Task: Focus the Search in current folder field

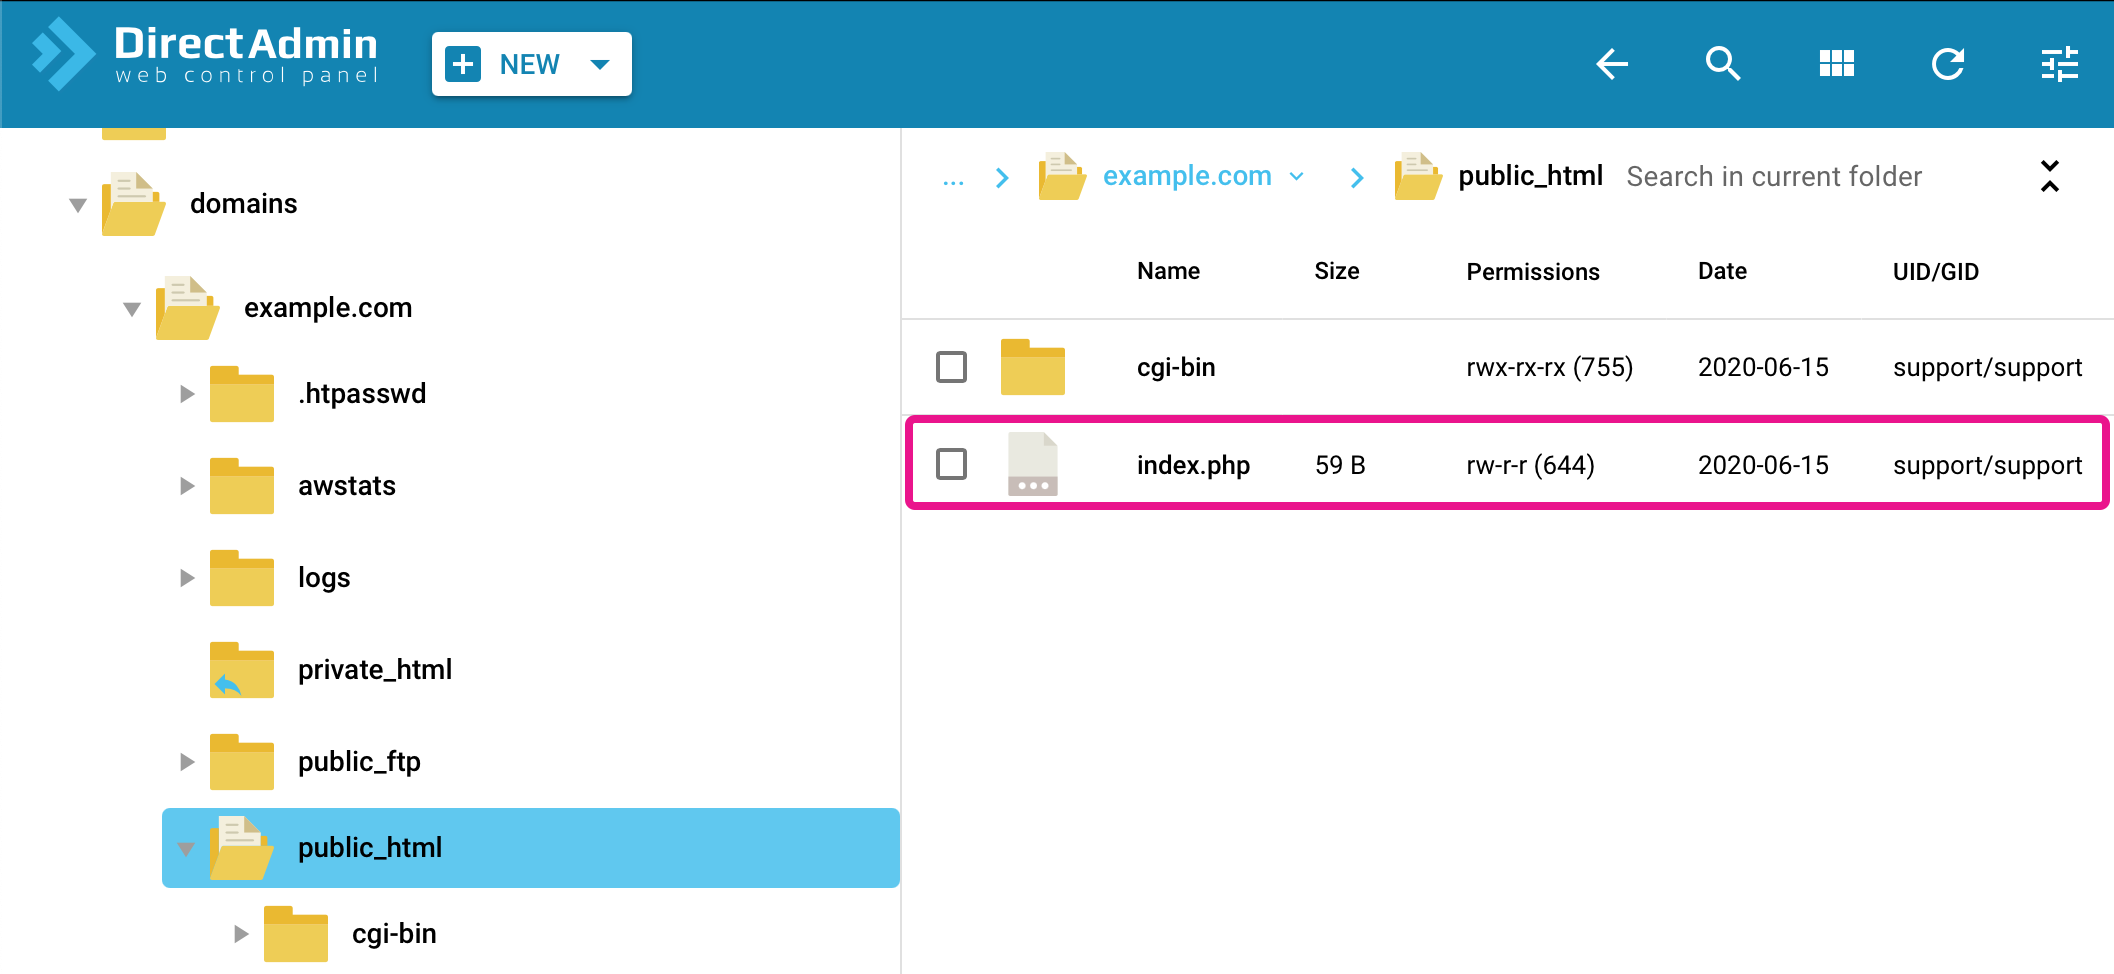Action: tap(1773, 177)
